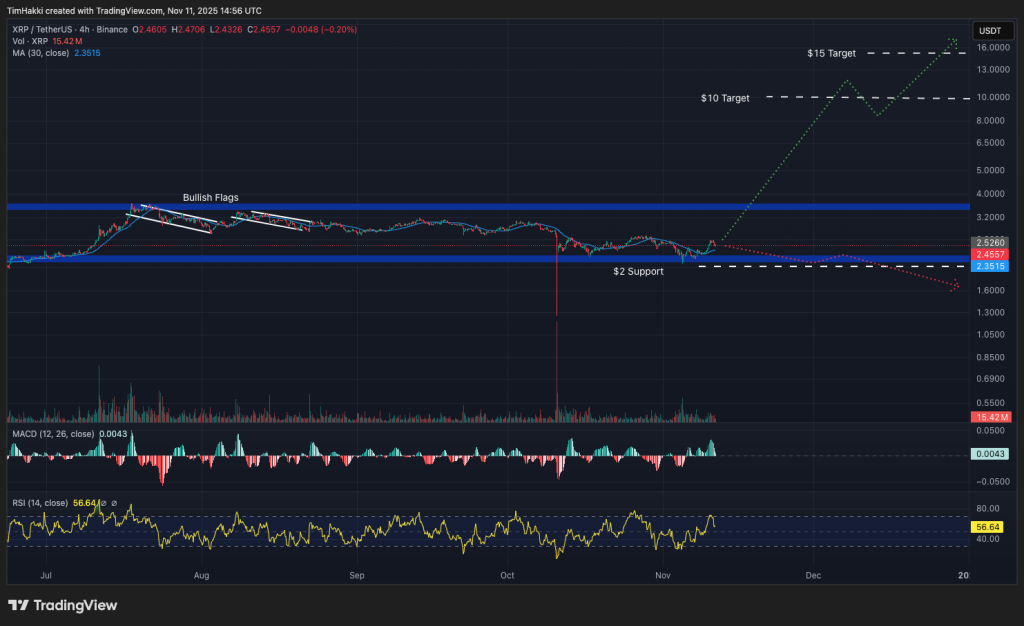Screen dimensions: 1024x626
Task: Select Dec on the time axis
Action: [x=813, y=576]
